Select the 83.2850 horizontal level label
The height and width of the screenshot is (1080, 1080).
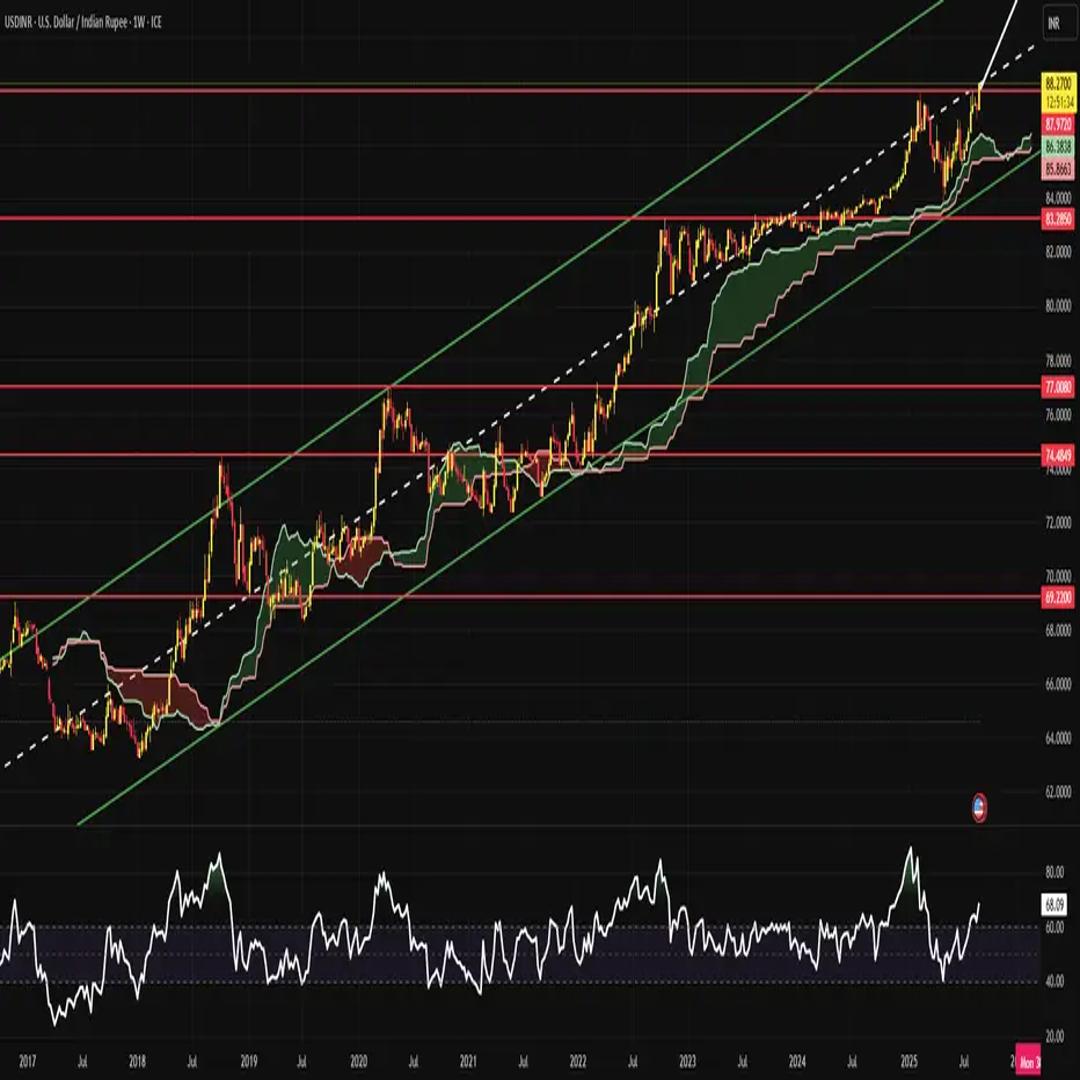pos(1058,217)
